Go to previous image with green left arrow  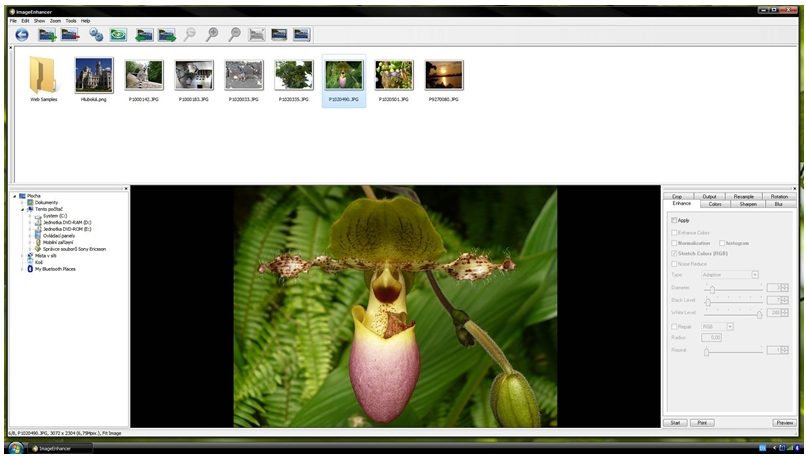coord(144,35)
